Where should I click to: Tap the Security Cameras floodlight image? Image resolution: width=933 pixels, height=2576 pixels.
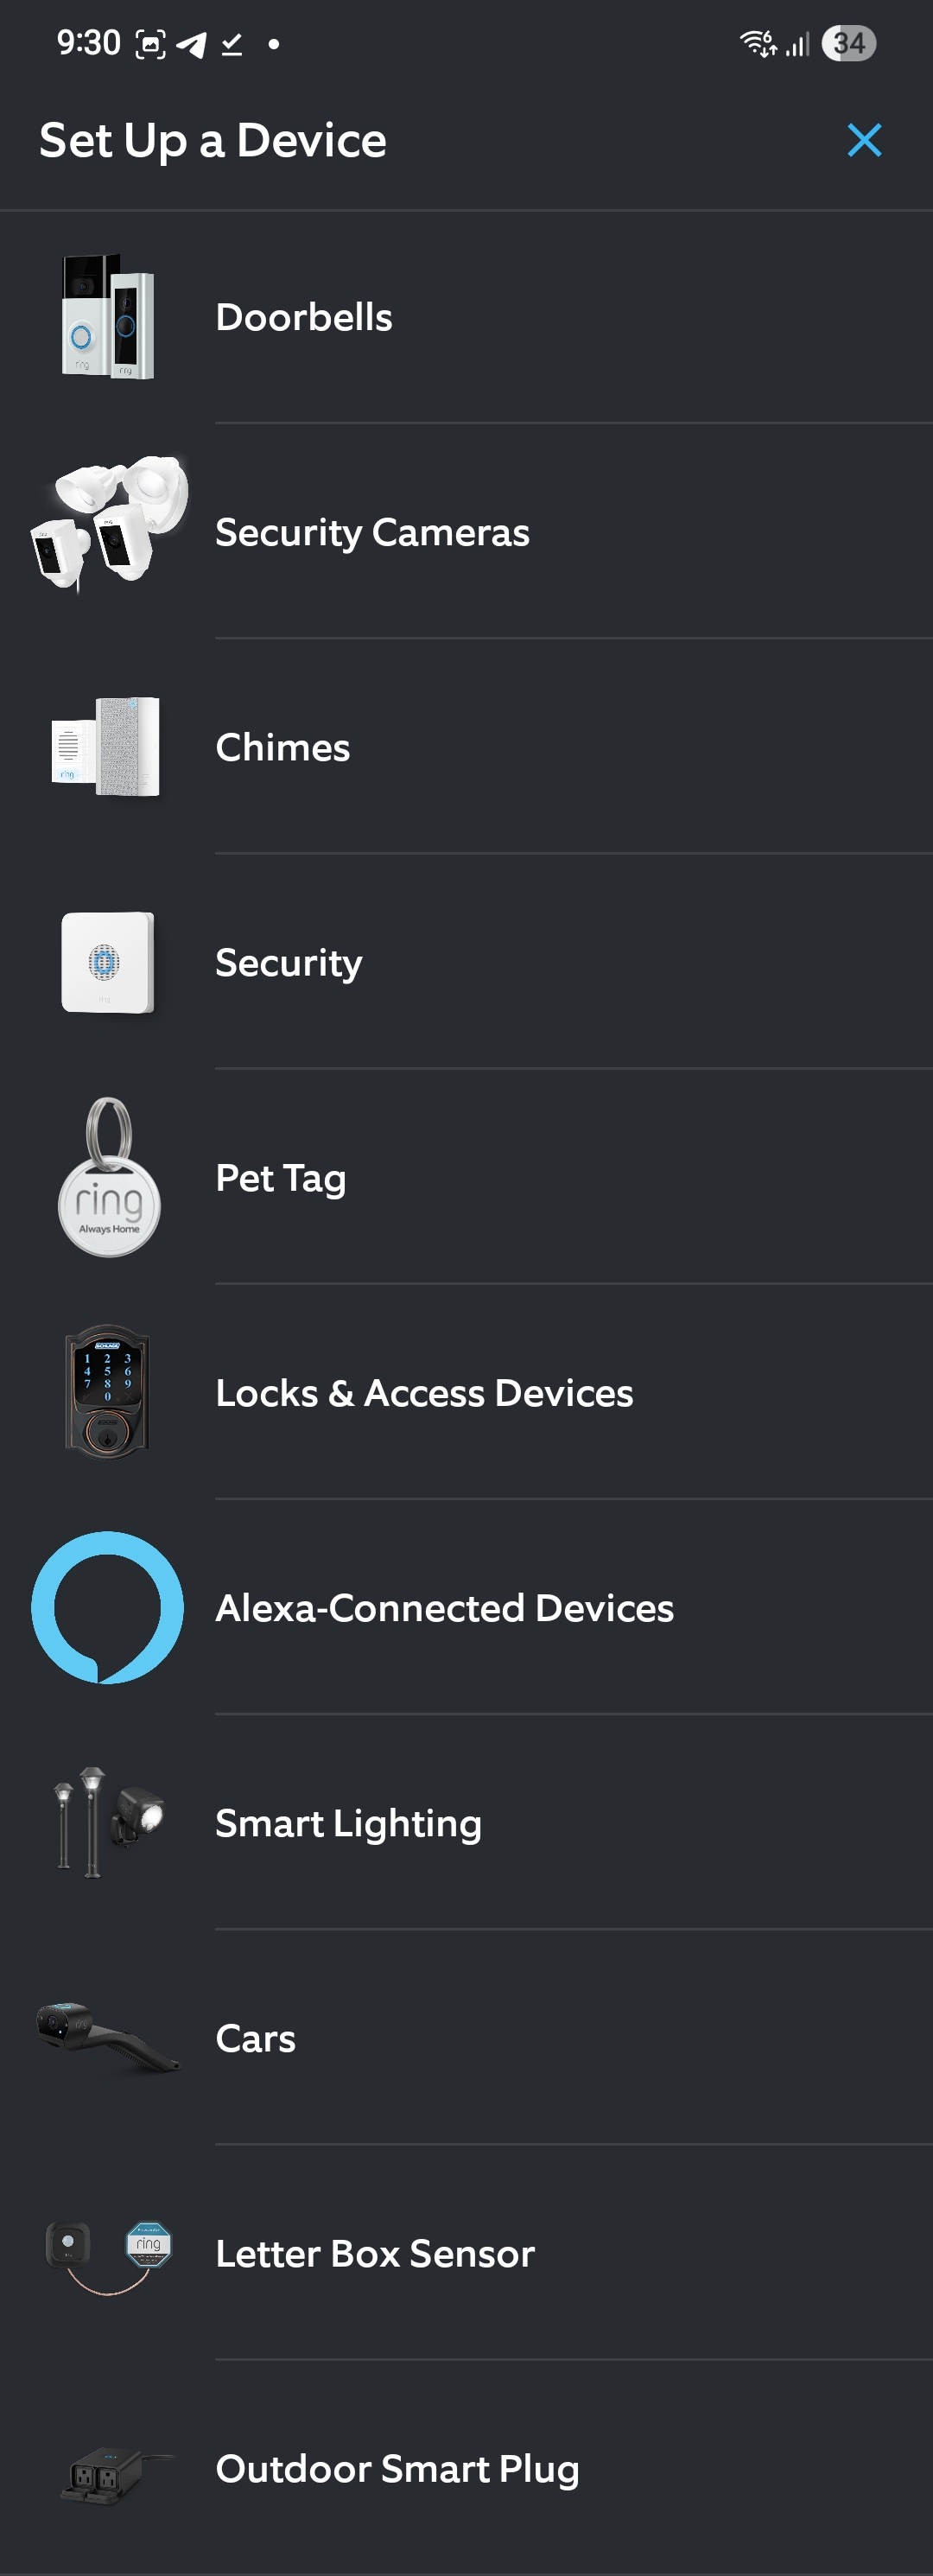click(109, 525)
